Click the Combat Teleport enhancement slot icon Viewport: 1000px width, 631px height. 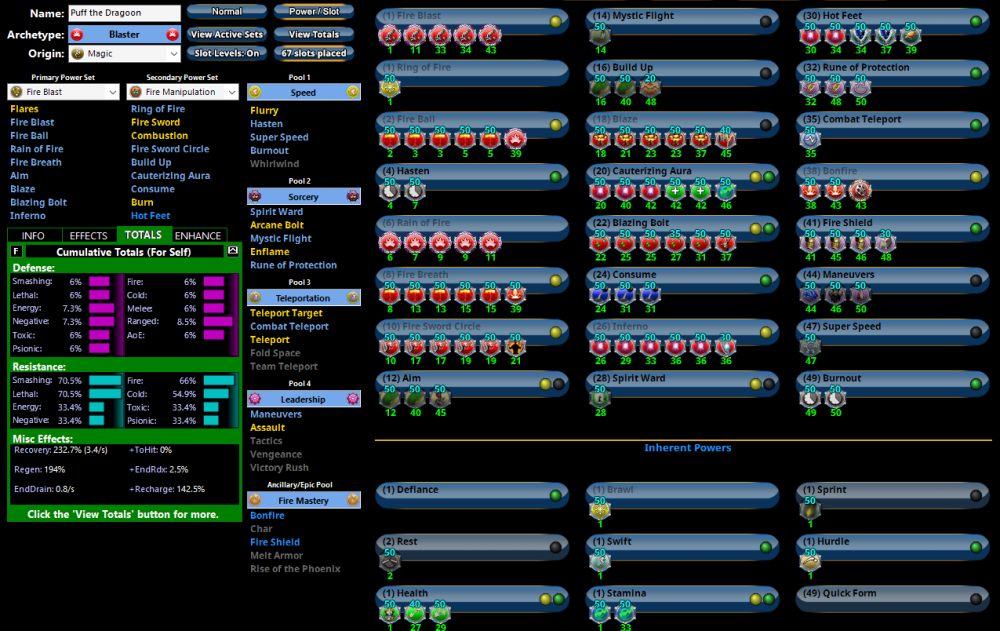809,139
